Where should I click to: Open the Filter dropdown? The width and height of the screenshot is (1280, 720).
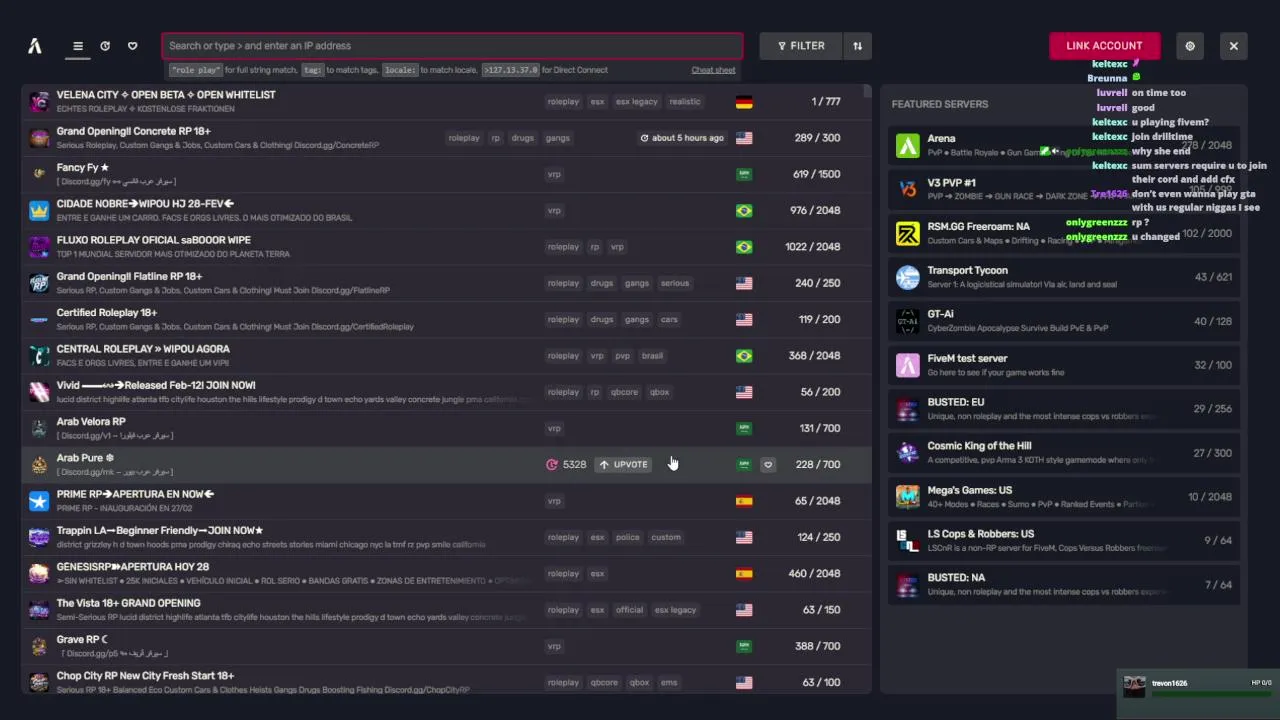pos(801,46)
